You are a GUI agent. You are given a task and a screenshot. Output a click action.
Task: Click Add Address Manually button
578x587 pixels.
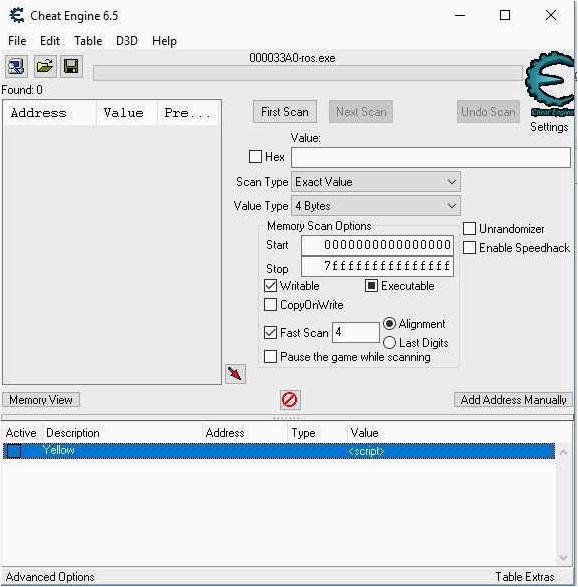513,400
